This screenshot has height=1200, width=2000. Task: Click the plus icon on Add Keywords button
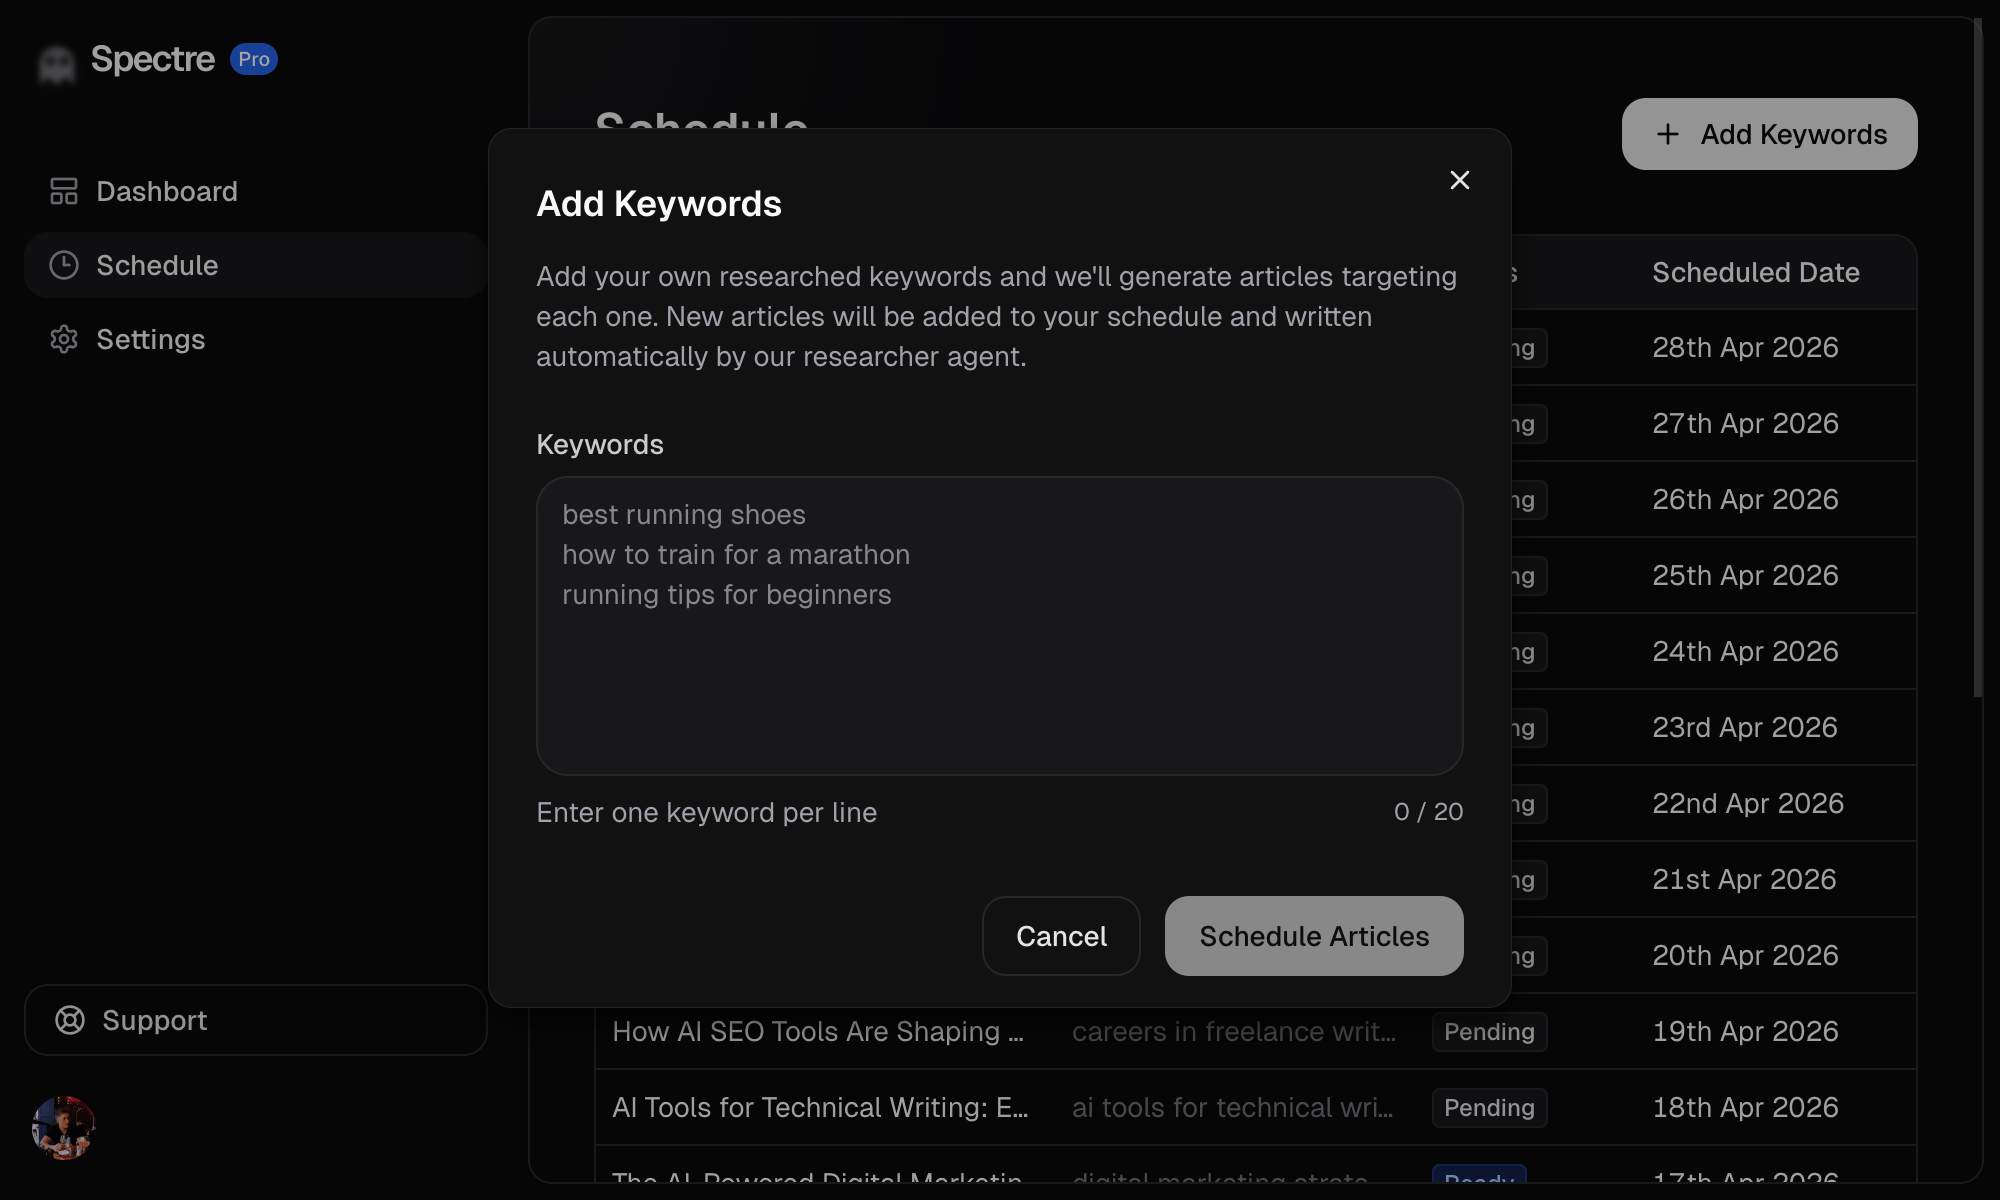[x=1666, y=134]
